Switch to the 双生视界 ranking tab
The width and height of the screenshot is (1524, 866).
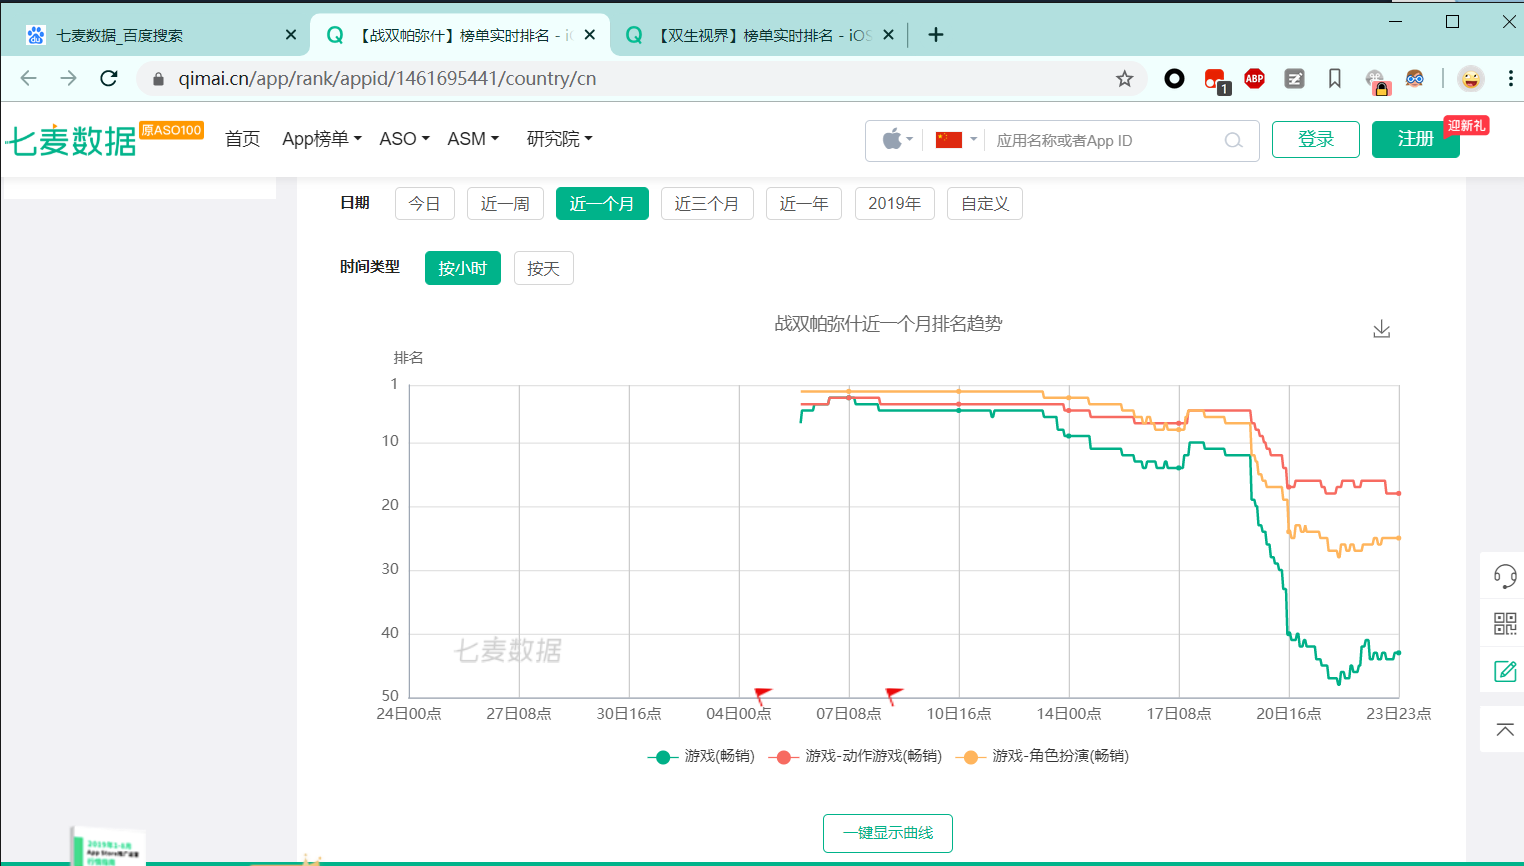click(760, 35)
